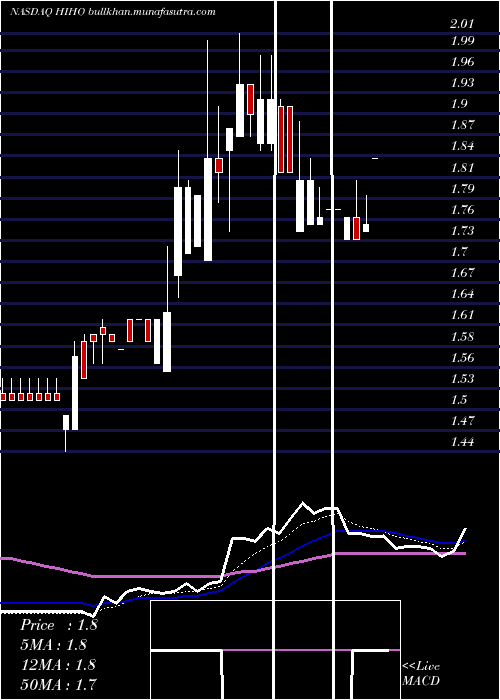
Task: Click the 1.67 price axis label
Action: pos(462,273)
